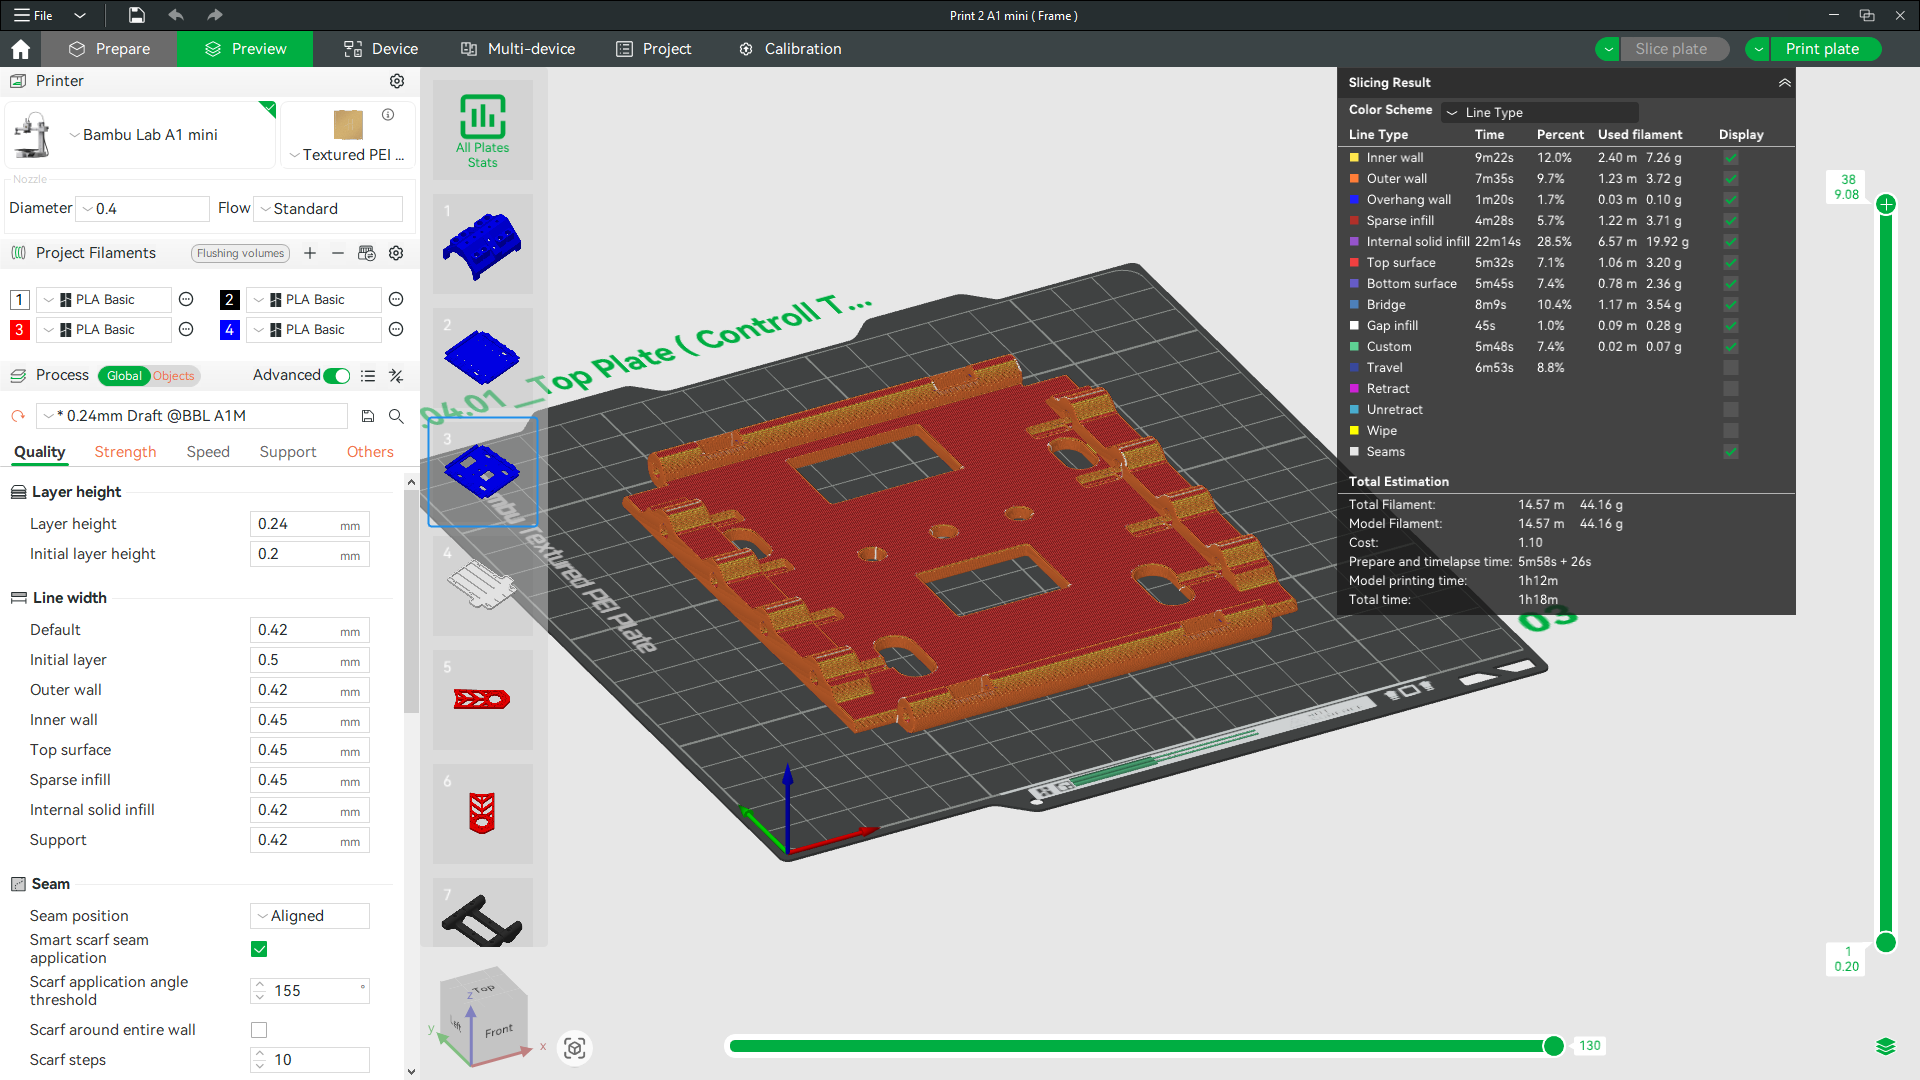Edit filament 1 PLA Basic preset icon
Image resolution: width=1920 pixels, height=1080 pixels.
[186, 299]
